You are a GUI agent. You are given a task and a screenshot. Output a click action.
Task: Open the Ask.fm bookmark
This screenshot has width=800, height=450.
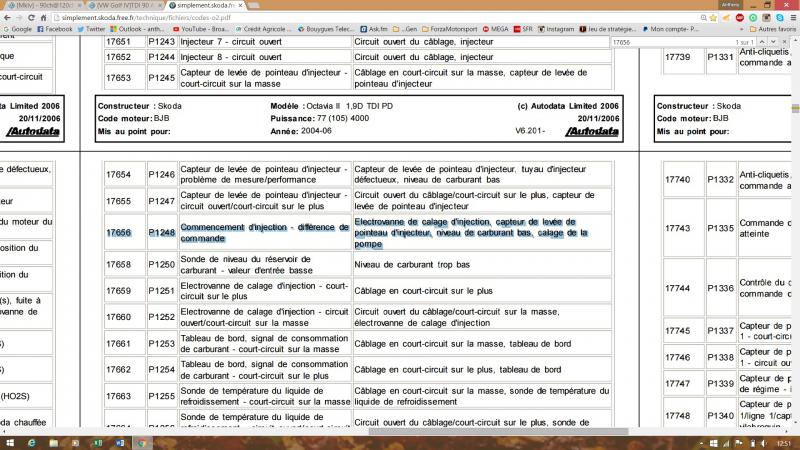point(373,29)
